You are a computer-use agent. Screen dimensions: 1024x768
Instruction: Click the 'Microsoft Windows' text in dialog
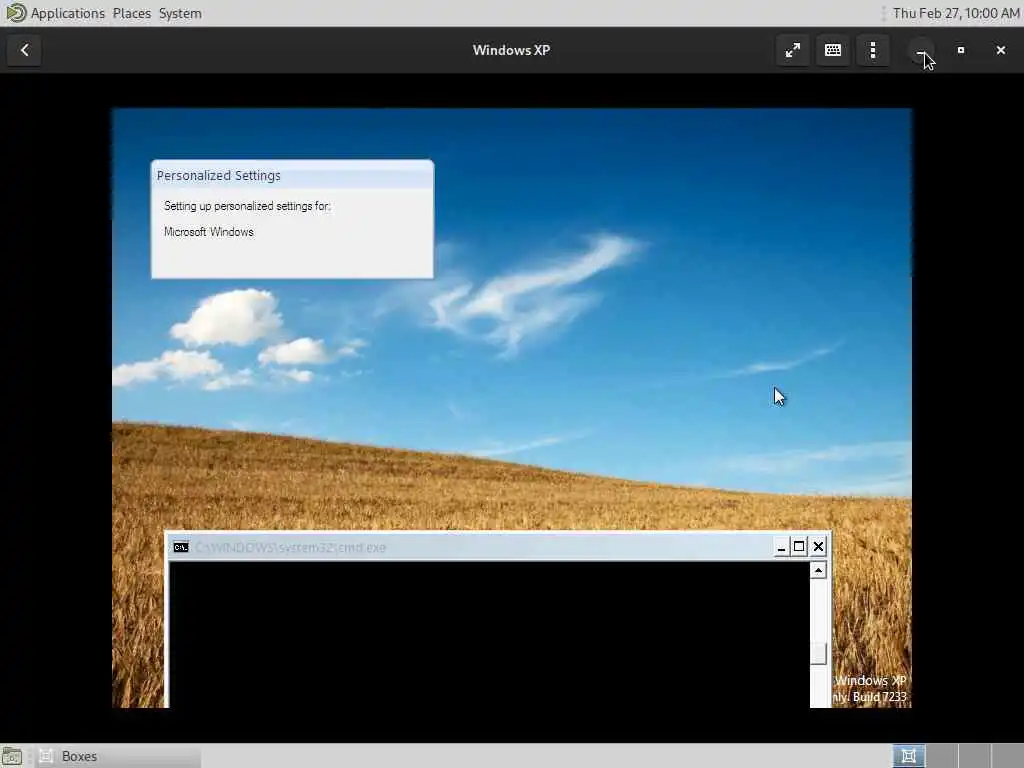tap(208, 232)
